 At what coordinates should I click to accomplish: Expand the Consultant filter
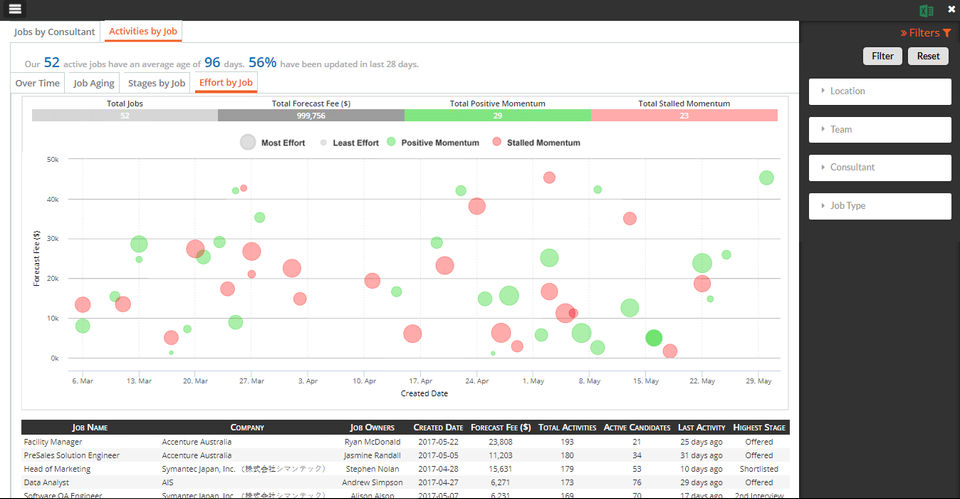coord(880,167)
